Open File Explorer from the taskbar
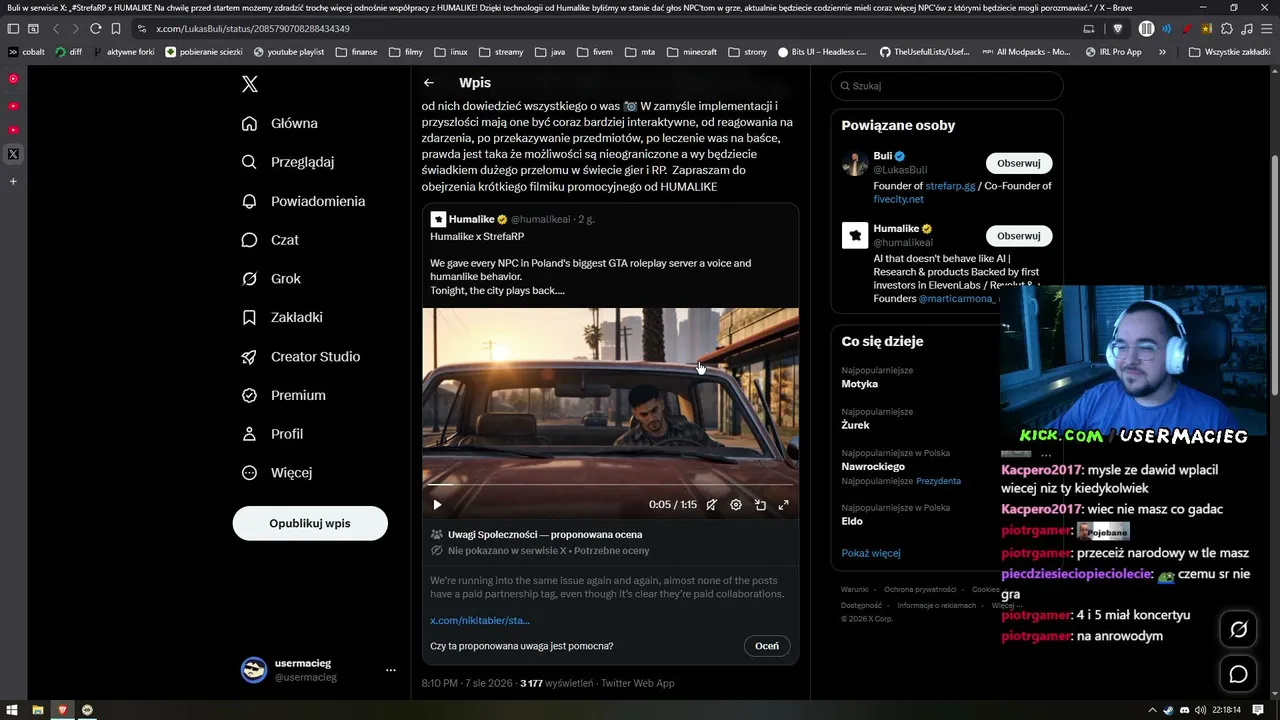The image size is (1280, 720). [x=37, y=710]
